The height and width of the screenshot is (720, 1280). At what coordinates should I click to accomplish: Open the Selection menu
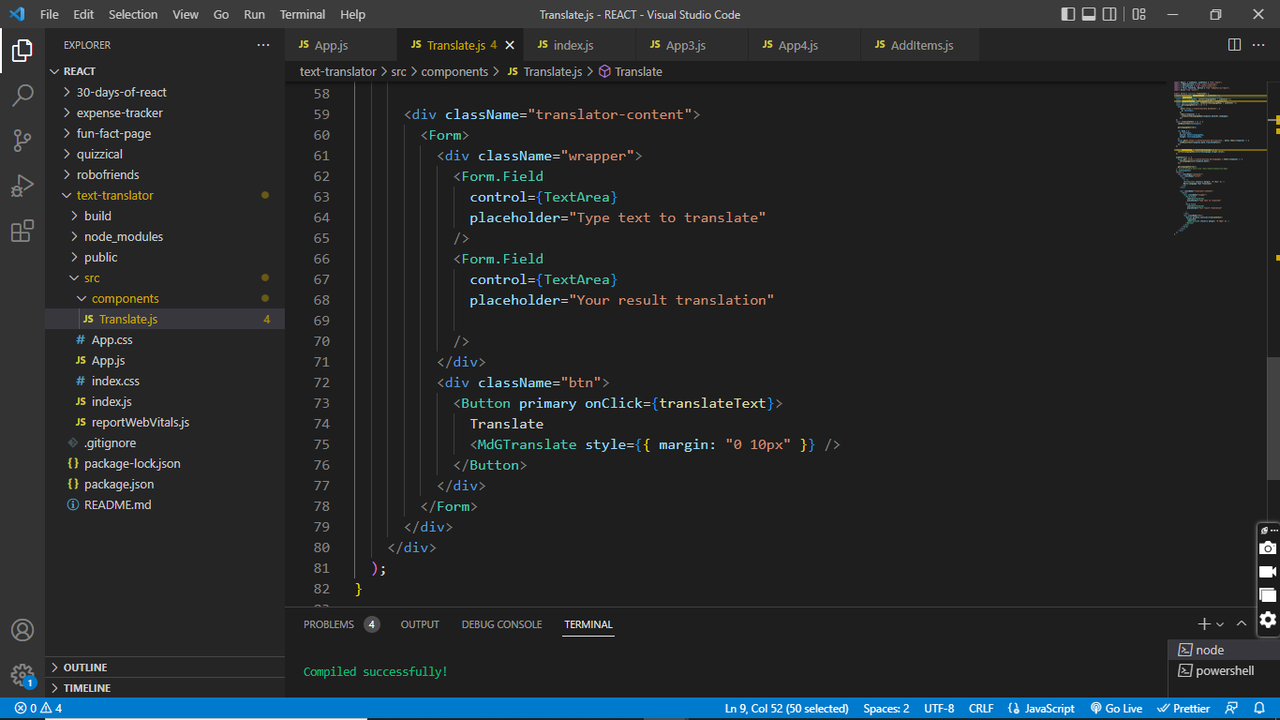[133, 14]
